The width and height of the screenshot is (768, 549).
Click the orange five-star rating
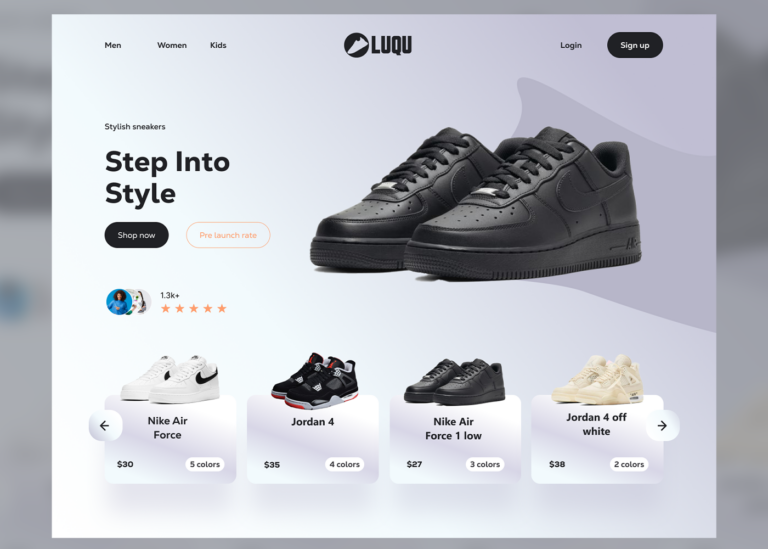pos(194,309)
